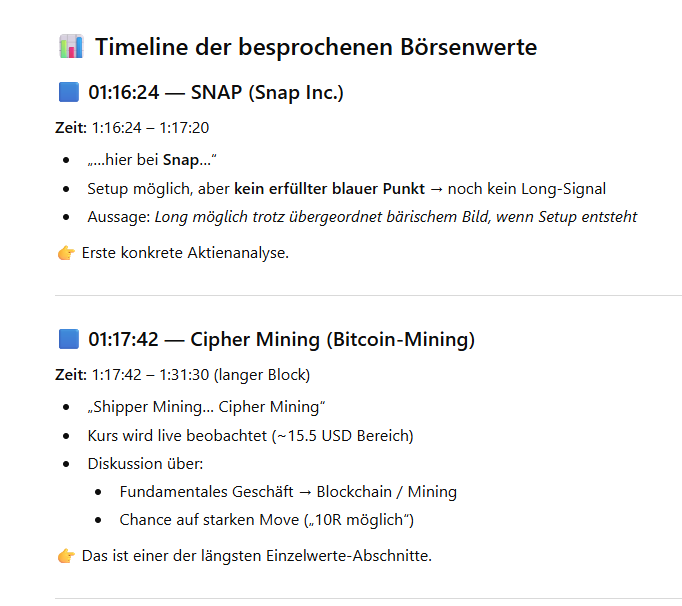Select the 'Timeline der besprochenen Börsenwerte' heading
Screen dimensions: 682x606
point(316,47)
